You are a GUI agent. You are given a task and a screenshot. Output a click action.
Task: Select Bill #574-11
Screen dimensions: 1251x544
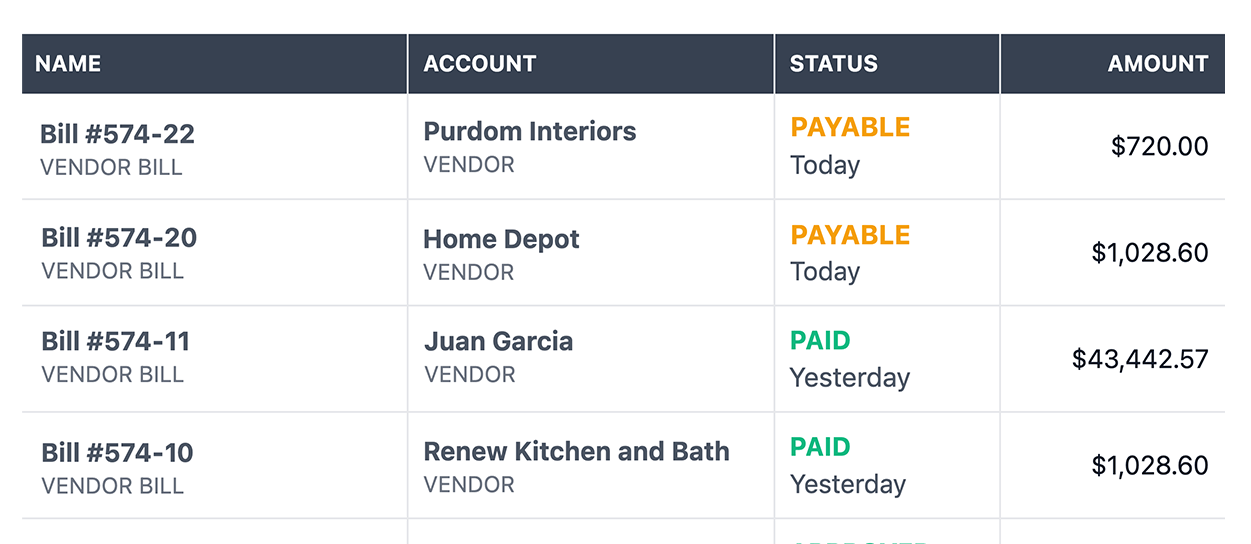[115, 342]
